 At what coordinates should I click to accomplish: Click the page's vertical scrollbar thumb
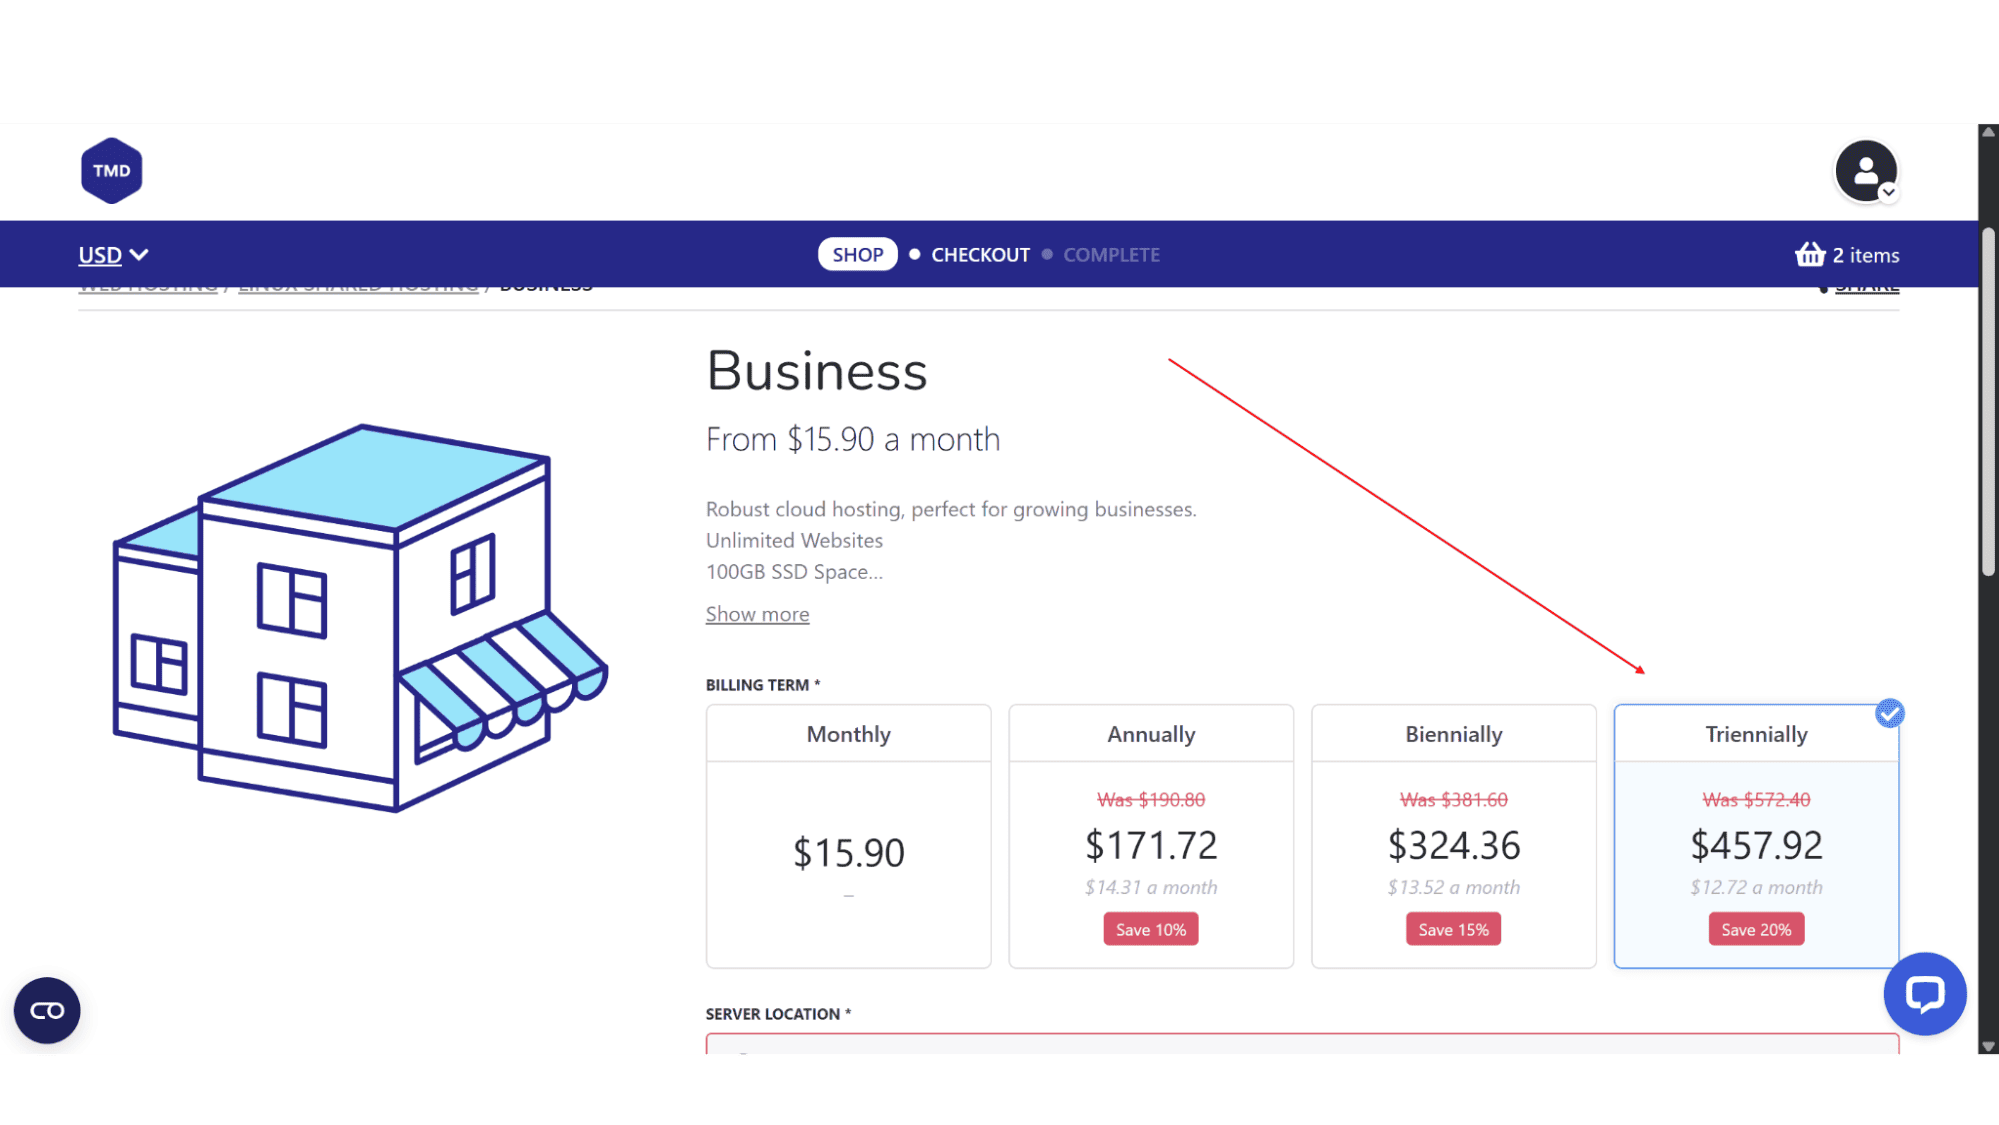click(x=1988, y=402)
